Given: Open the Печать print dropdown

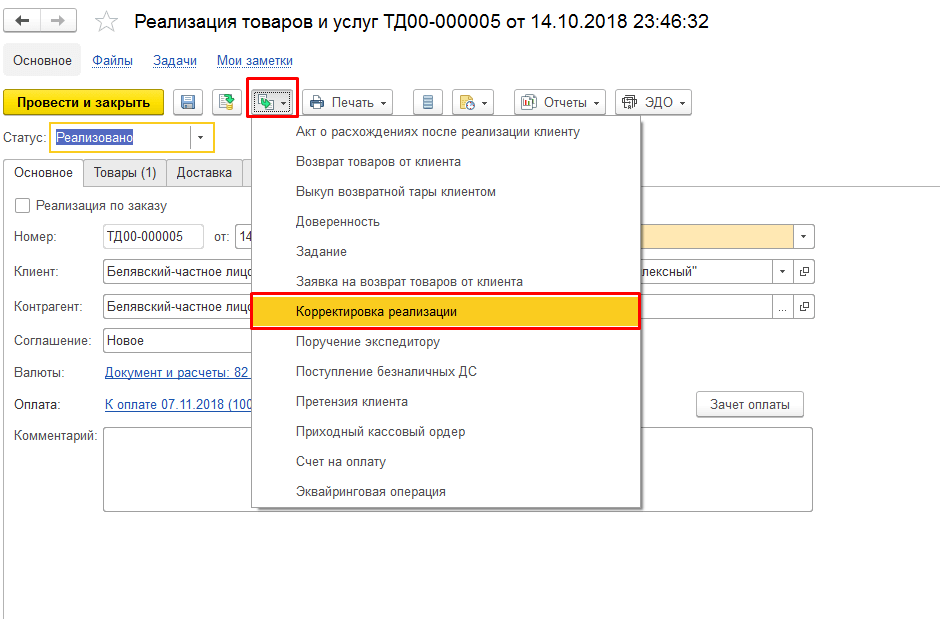Looking at the screenshot, I should [x=348, y=102].
